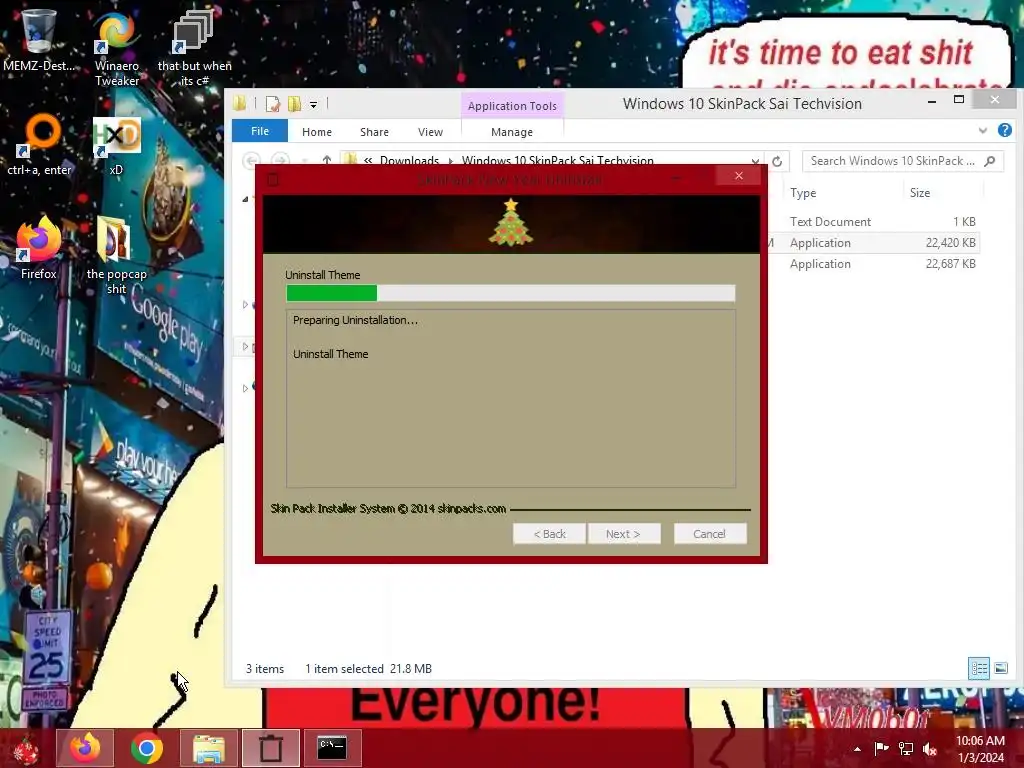The width and height of the screenshot is (1024, 768).
Task: Click the Uninstall Theme progress bar
Action: click(x=511, y=293)
